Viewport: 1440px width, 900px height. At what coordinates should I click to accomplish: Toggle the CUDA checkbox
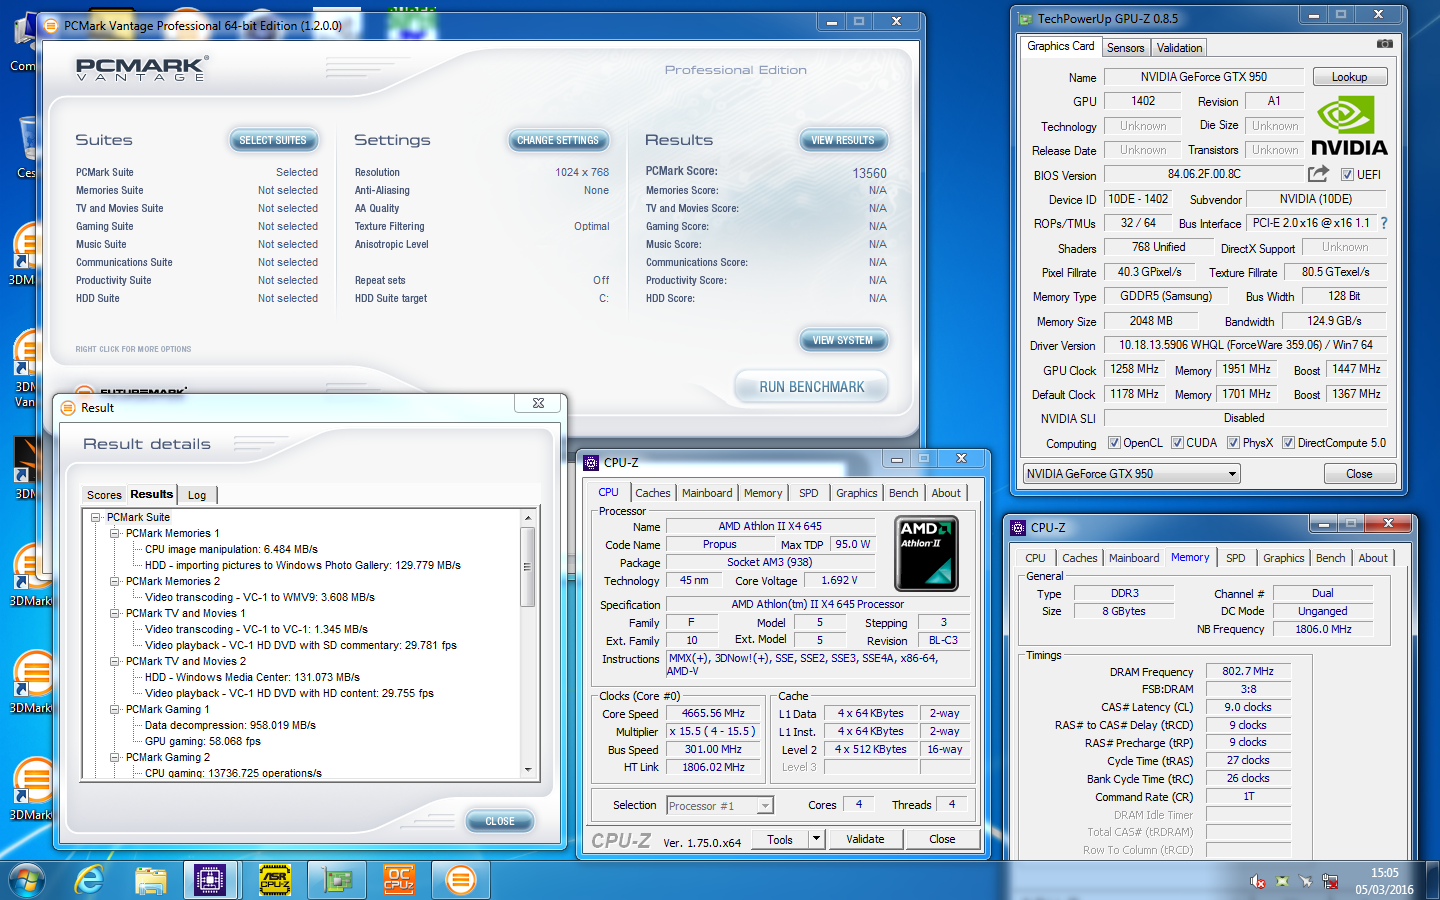(x=1177, y=443)
